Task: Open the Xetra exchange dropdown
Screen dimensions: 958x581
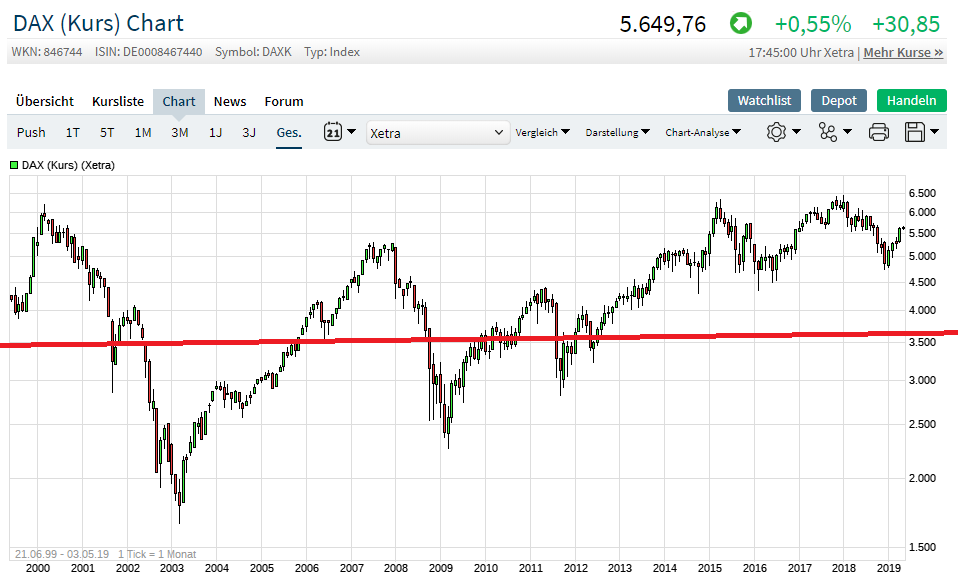Action: click(438, 132)
